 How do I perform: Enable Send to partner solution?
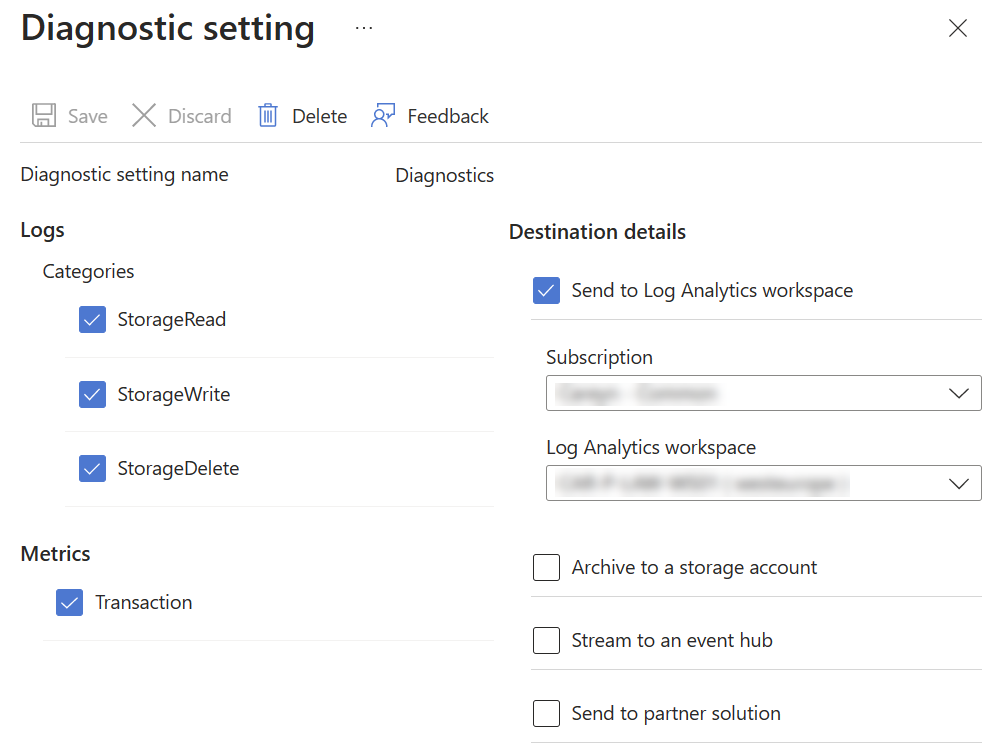[546, 713]
